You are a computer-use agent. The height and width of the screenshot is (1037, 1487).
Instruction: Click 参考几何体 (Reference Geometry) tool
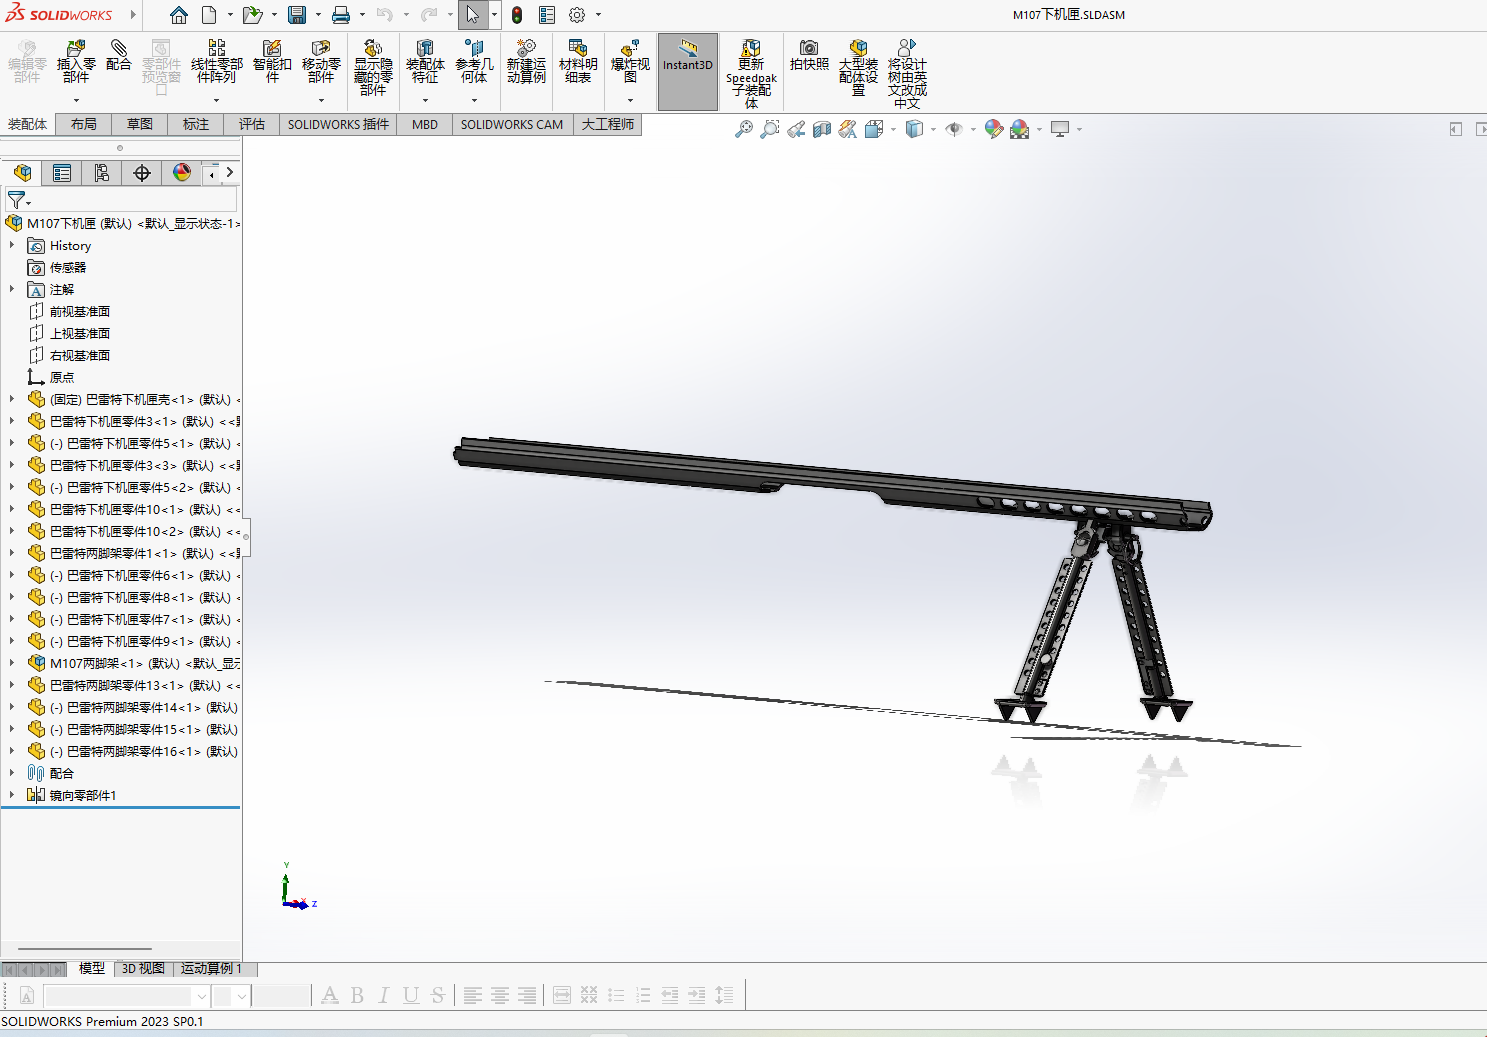tap(474, 62)
